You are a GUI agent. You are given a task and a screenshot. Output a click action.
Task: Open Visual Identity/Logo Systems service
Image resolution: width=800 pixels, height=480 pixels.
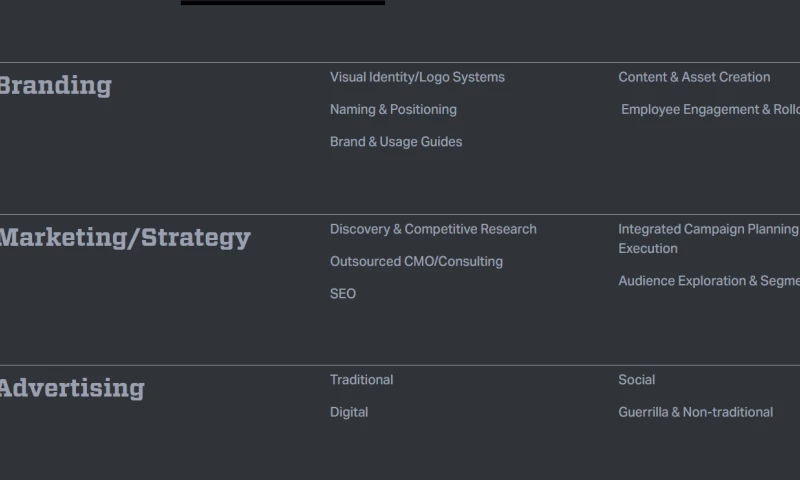[417, 77]
